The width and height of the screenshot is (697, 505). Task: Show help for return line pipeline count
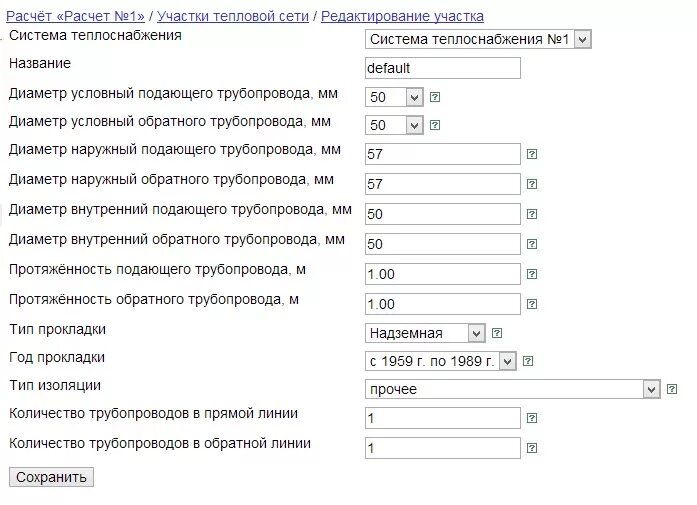532,448
